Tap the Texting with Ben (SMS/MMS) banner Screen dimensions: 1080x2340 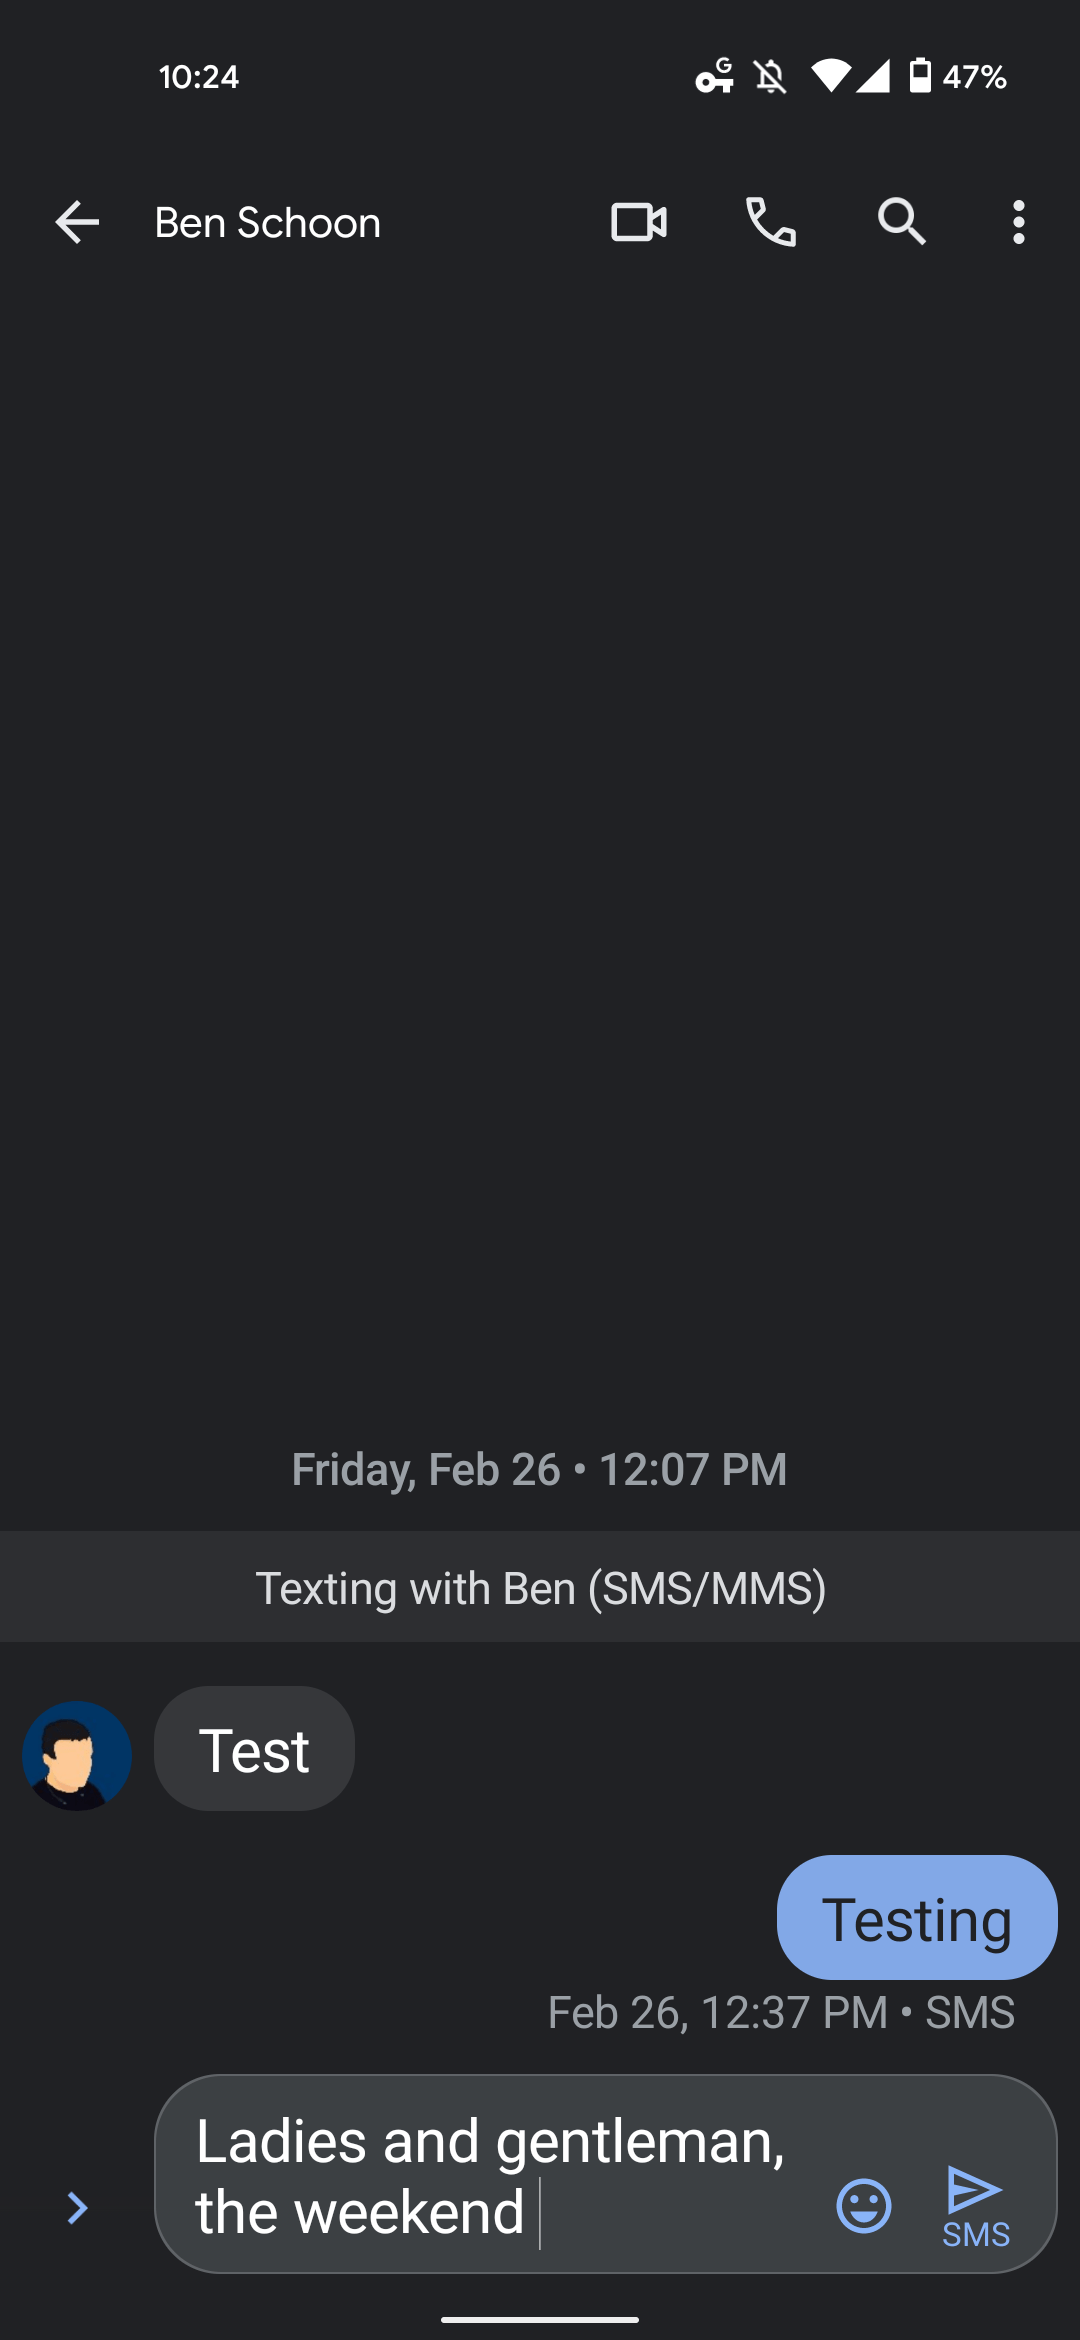[x=540, y=1588]
